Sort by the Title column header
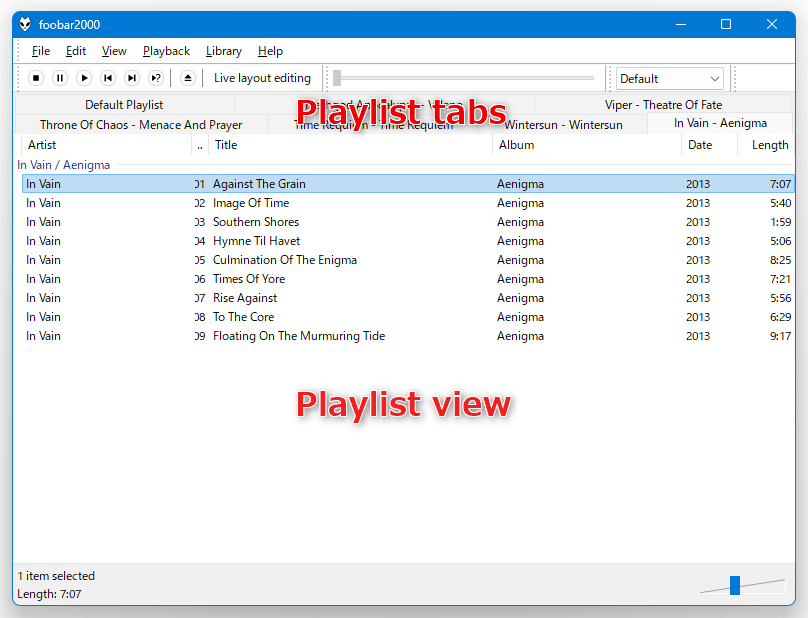808x618 pixels. (350, 145)
